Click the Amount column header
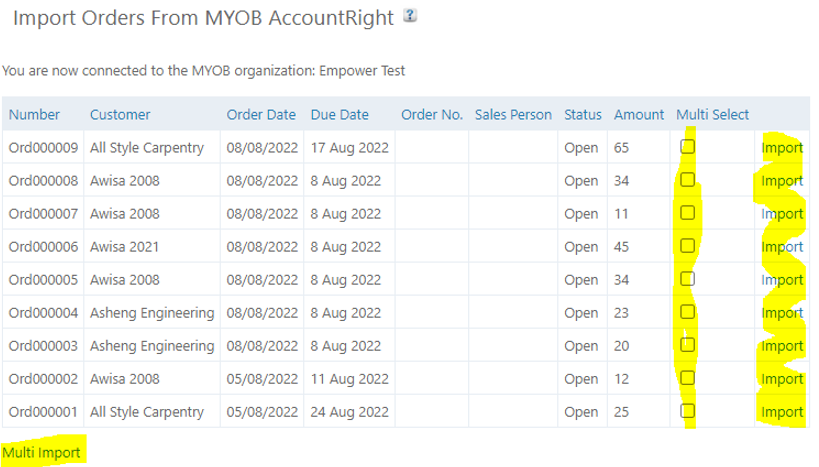This screenshot has height=467, width=819. (x=639, y=115)
